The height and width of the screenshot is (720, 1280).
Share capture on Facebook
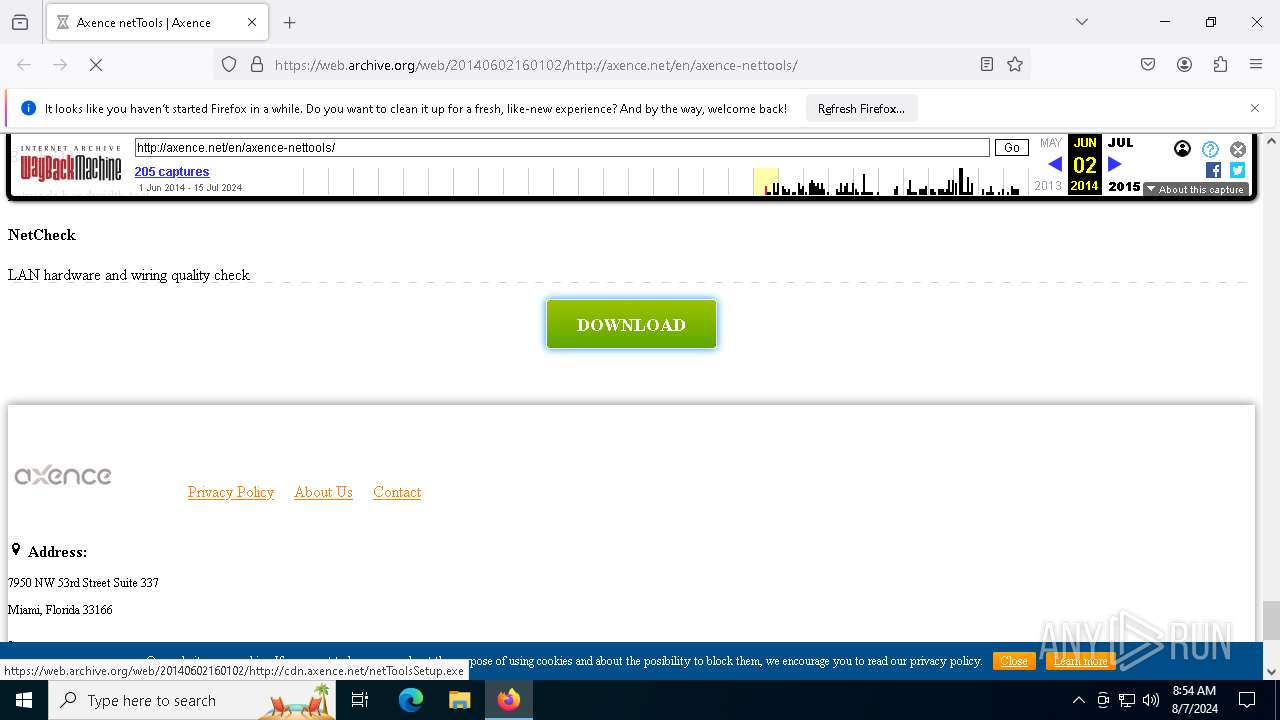tap(1213, 170)
